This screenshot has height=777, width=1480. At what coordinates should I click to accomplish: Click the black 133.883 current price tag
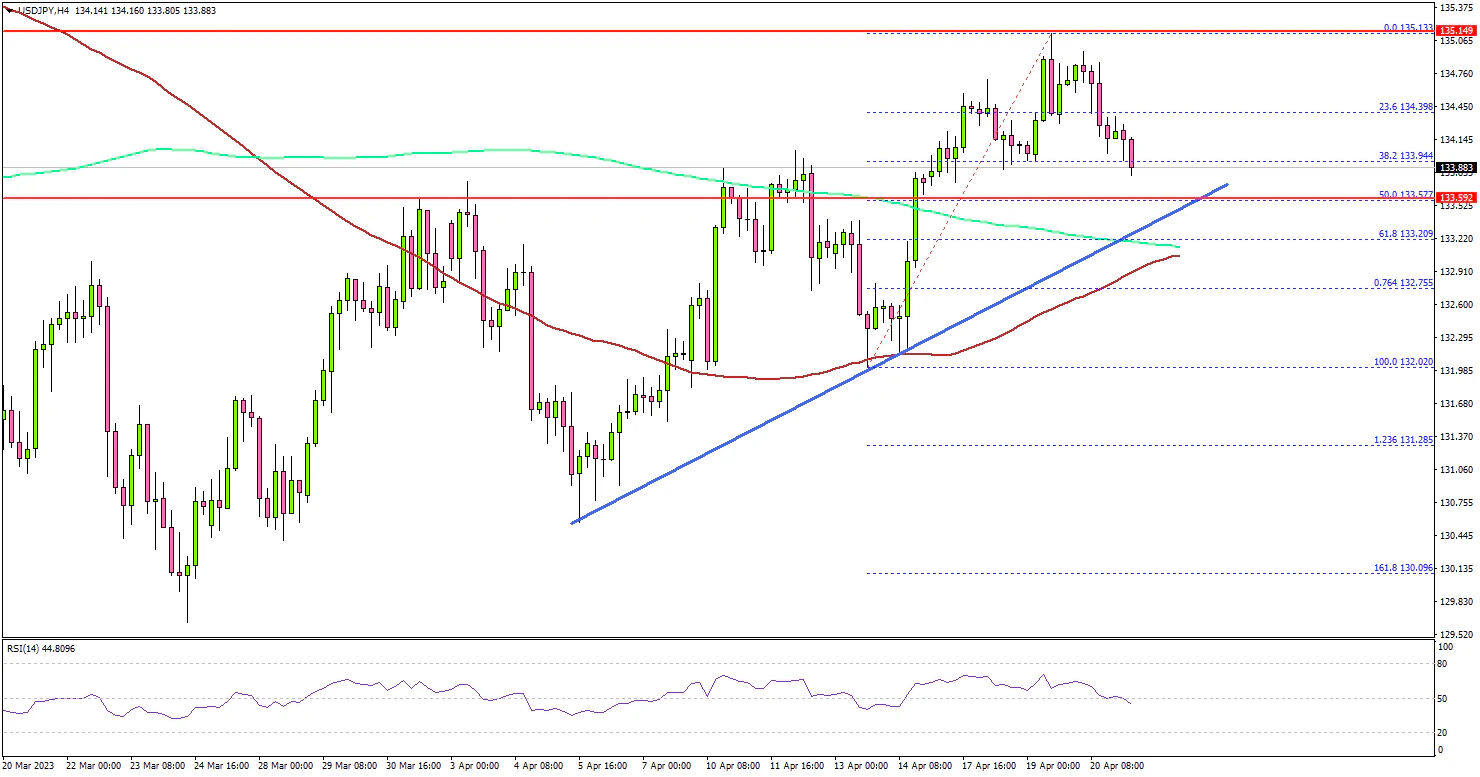tap(1455, 167)
